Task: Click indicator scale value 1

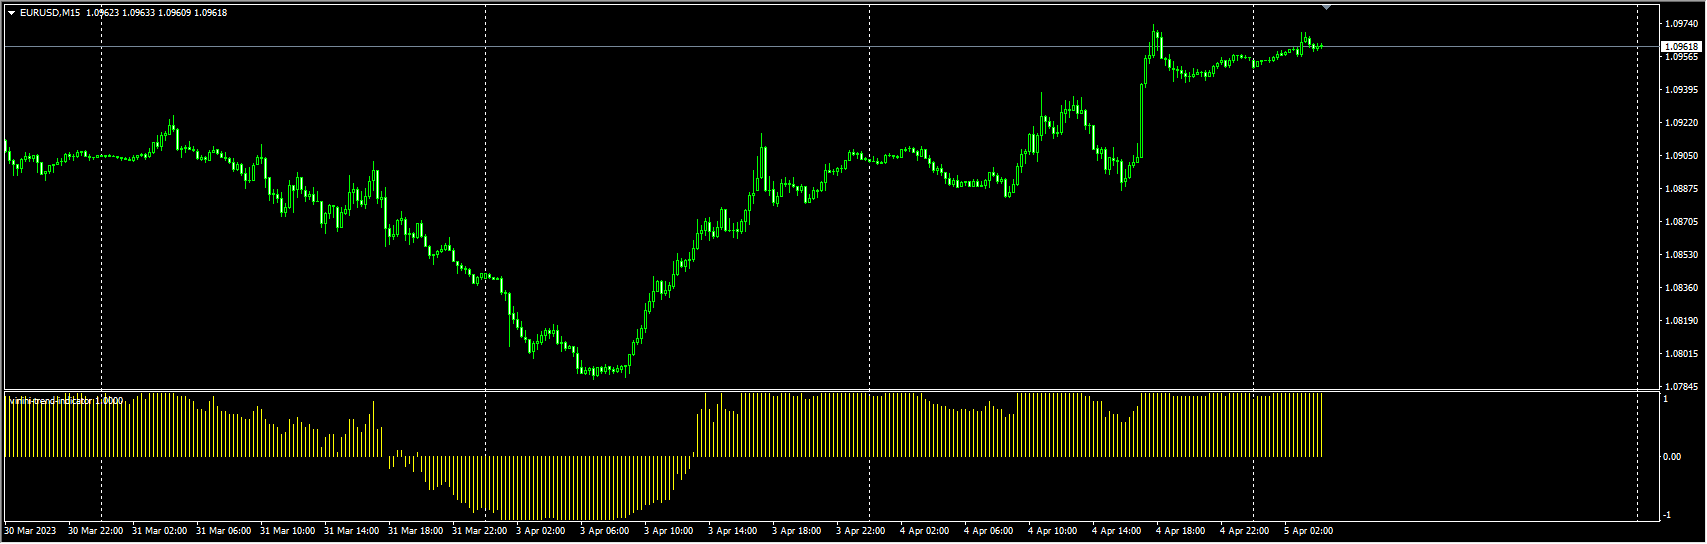Action: pos(1666,399)
